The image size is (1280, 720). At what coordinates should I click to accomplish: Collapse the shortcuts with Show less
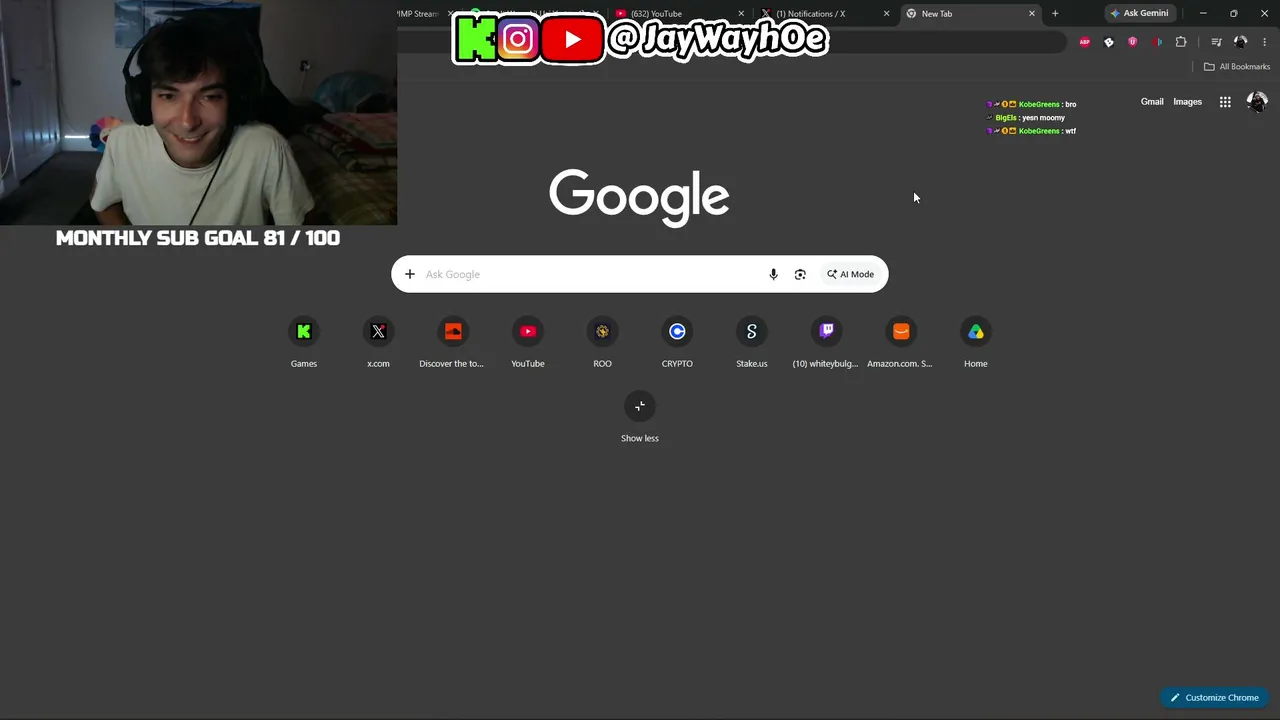(640, 417)
